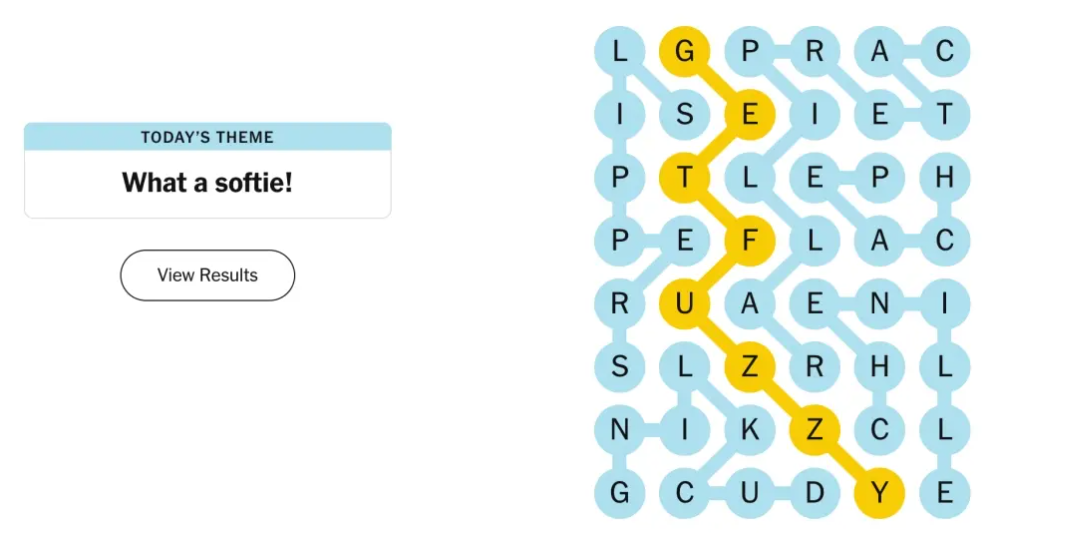
Task: Select the yellow letter G in the spangram
Action: click(685, 51)
